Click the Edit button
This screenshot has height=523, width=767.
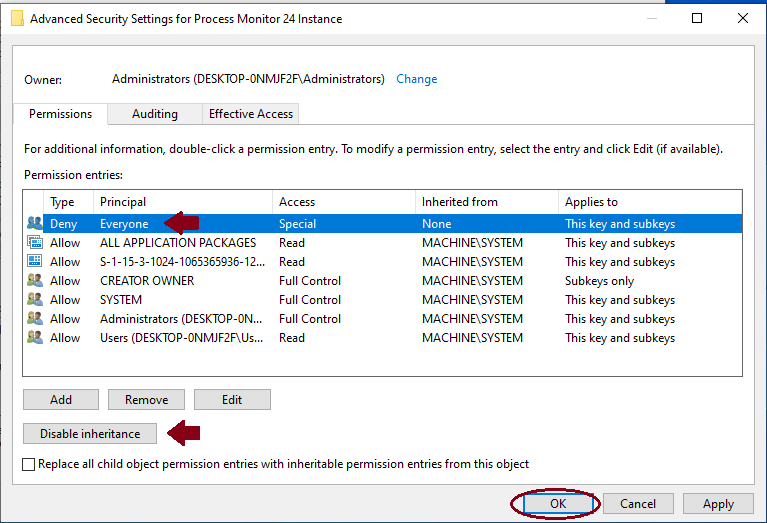click(x=232, y=400)
